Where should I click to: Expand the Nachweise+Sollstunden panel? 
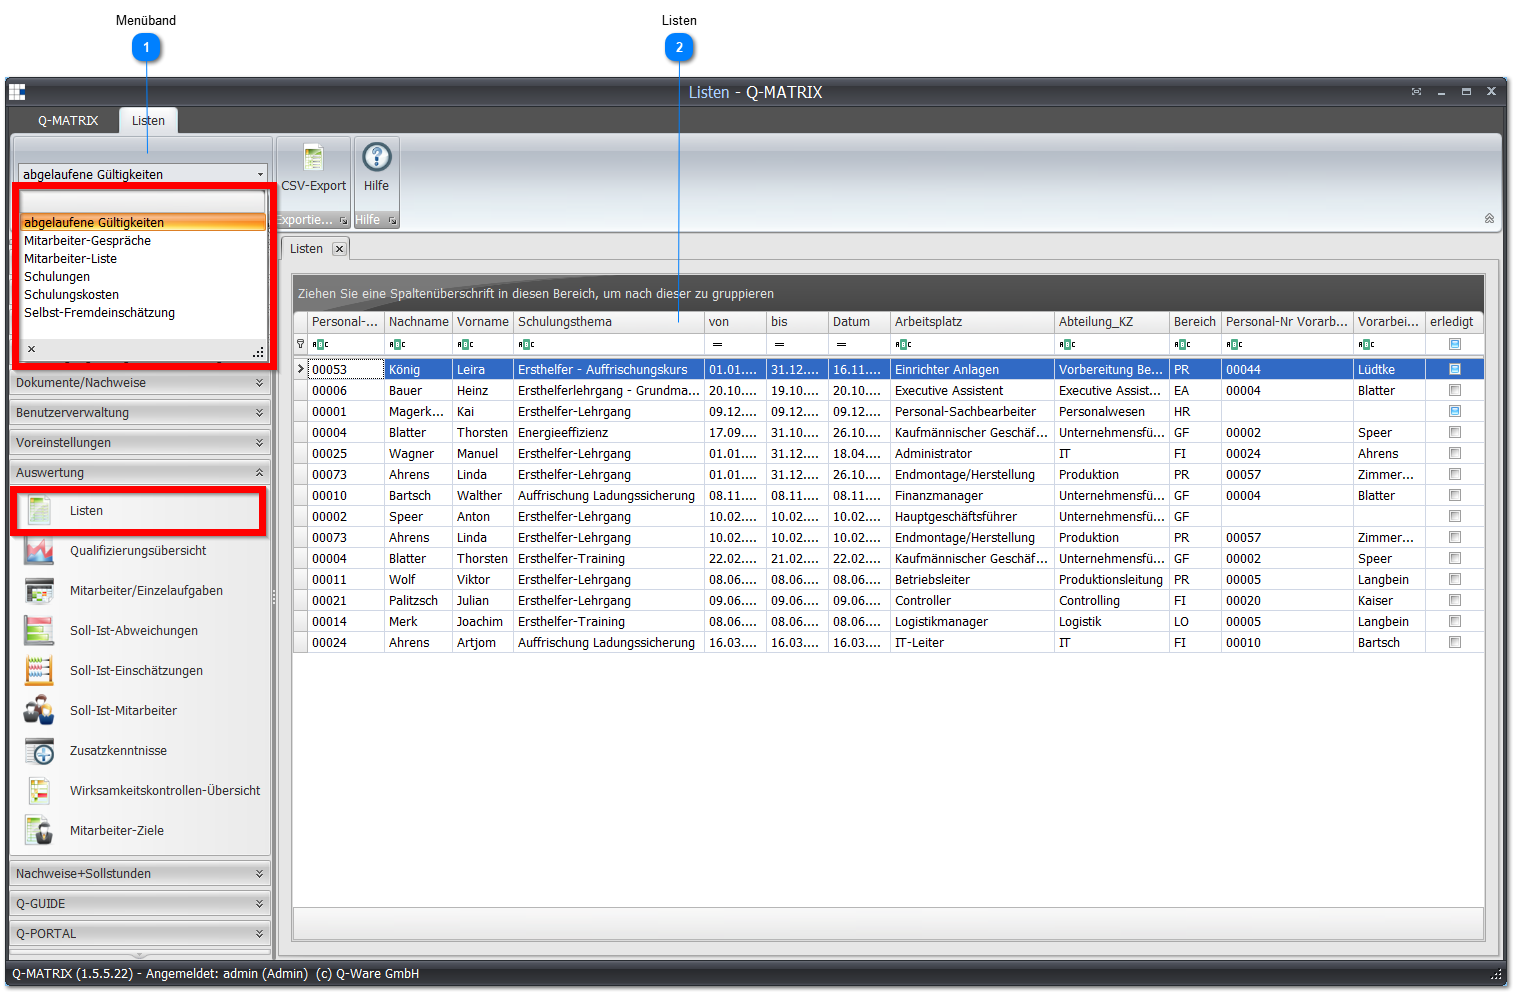point(140,874)
